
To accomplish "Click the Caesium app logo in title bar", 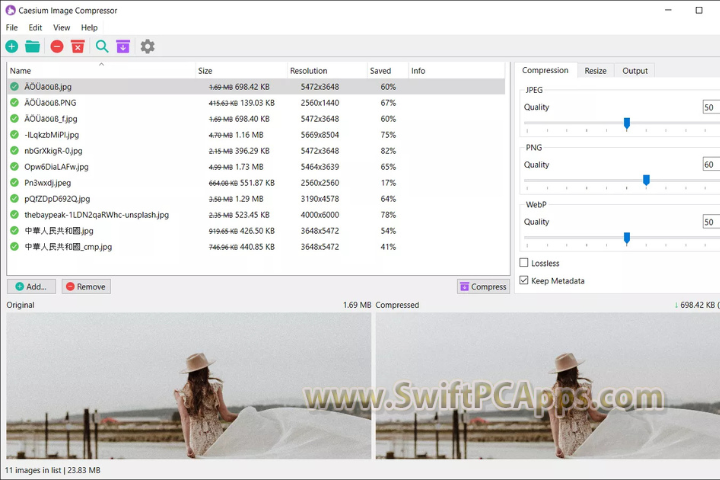I will [x=10, y=10].
